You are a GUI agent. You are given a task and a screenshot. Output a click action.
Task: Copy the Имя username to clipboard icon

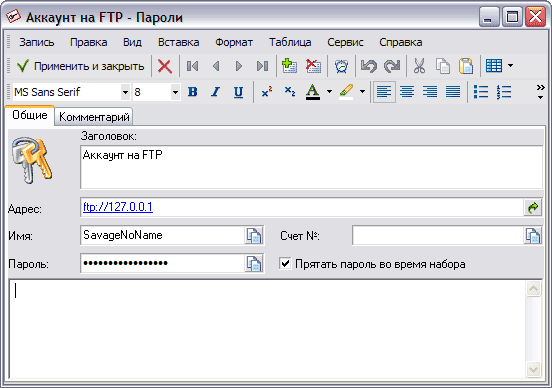[253, 236]
